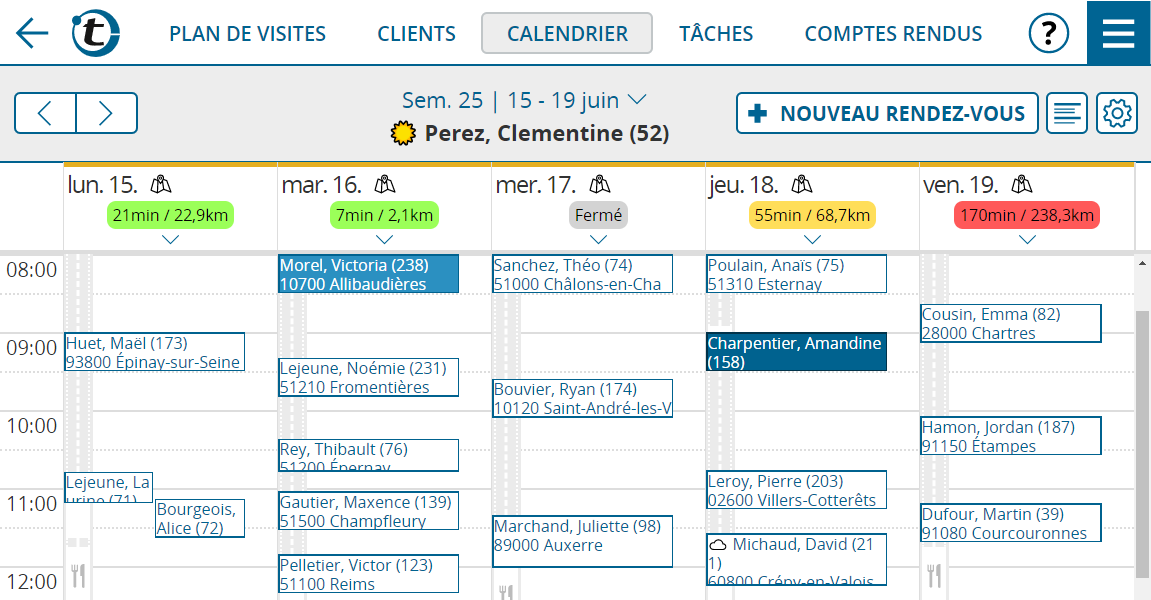Go to the Plan de visites tab

(247, 33)
